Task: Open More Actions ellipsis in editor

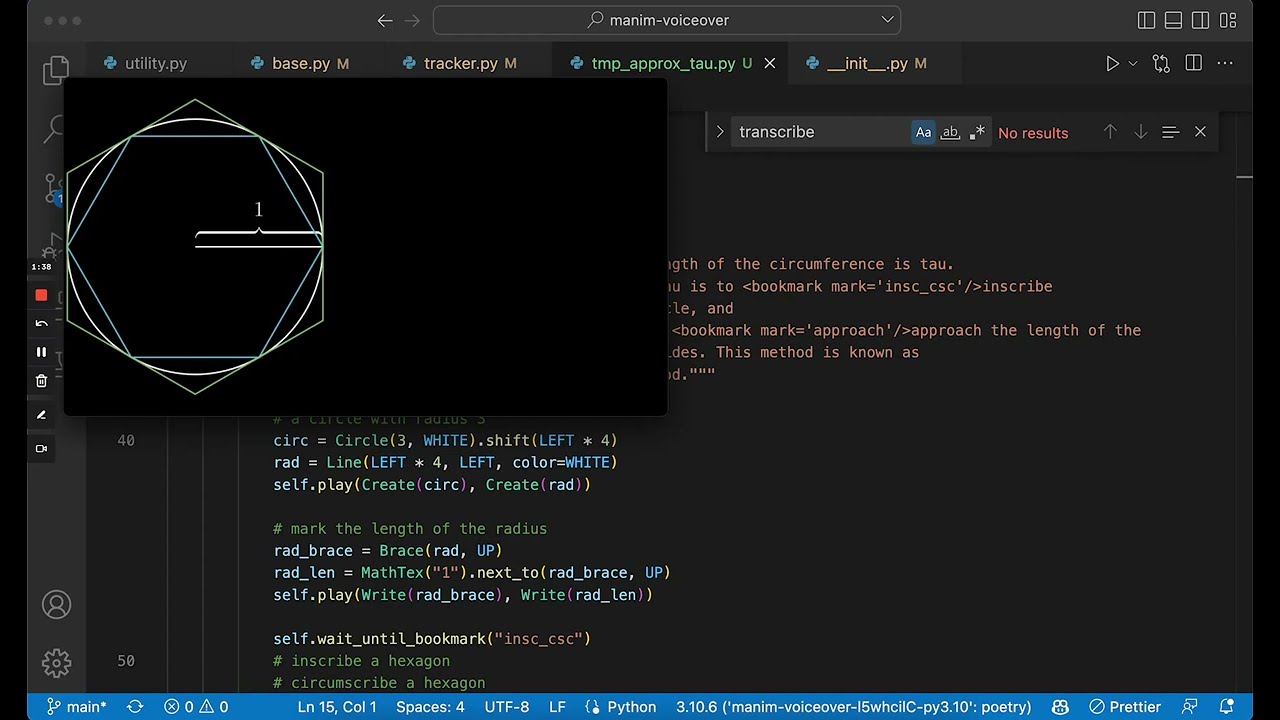Action: pos(1225,63)
